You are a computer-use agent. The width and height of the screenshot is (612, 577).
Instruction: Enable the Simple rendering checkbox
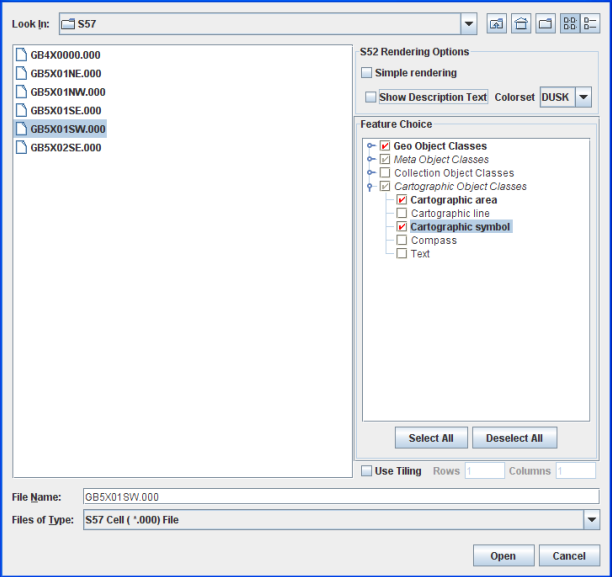[x=367, y=73]
